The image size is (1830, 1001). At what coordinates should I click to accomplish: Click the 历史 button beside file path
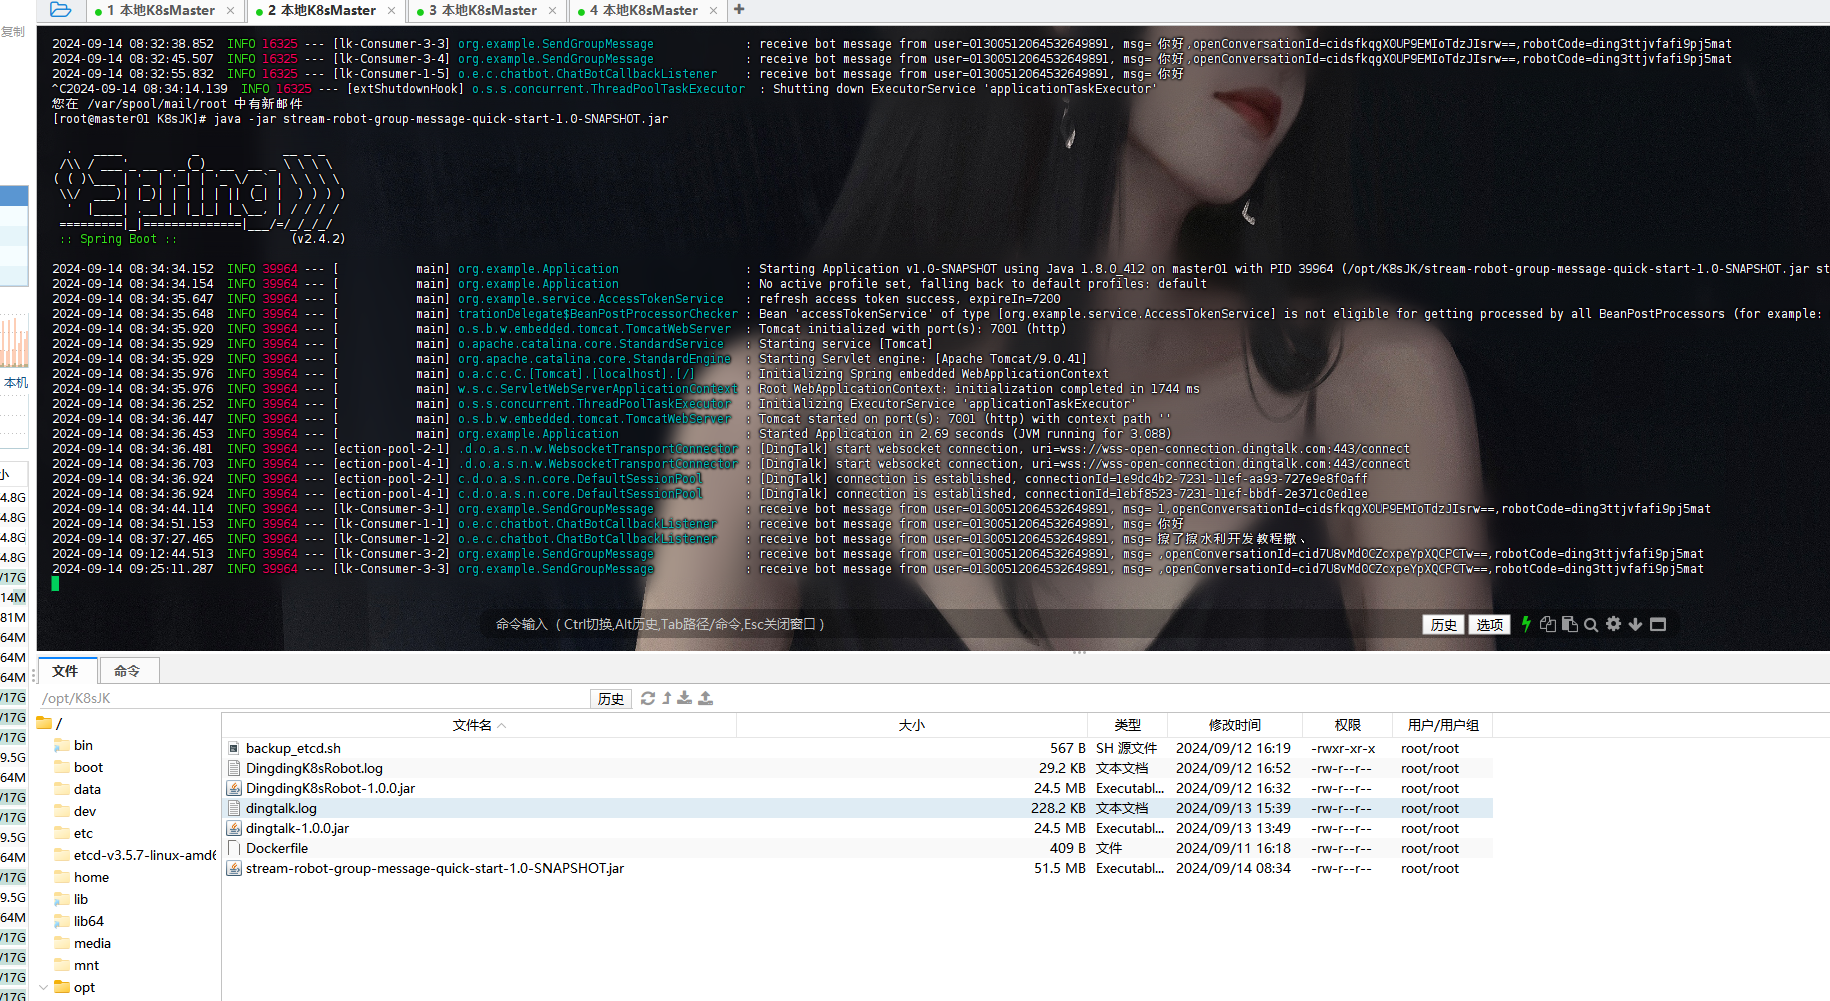coord(611,698)
